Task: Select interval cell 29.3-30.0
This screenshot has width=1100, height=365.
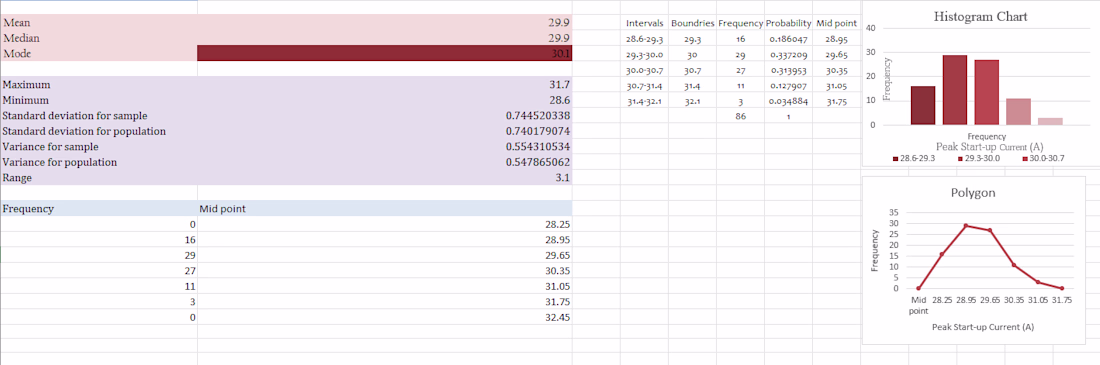Action: pos(644,55)
